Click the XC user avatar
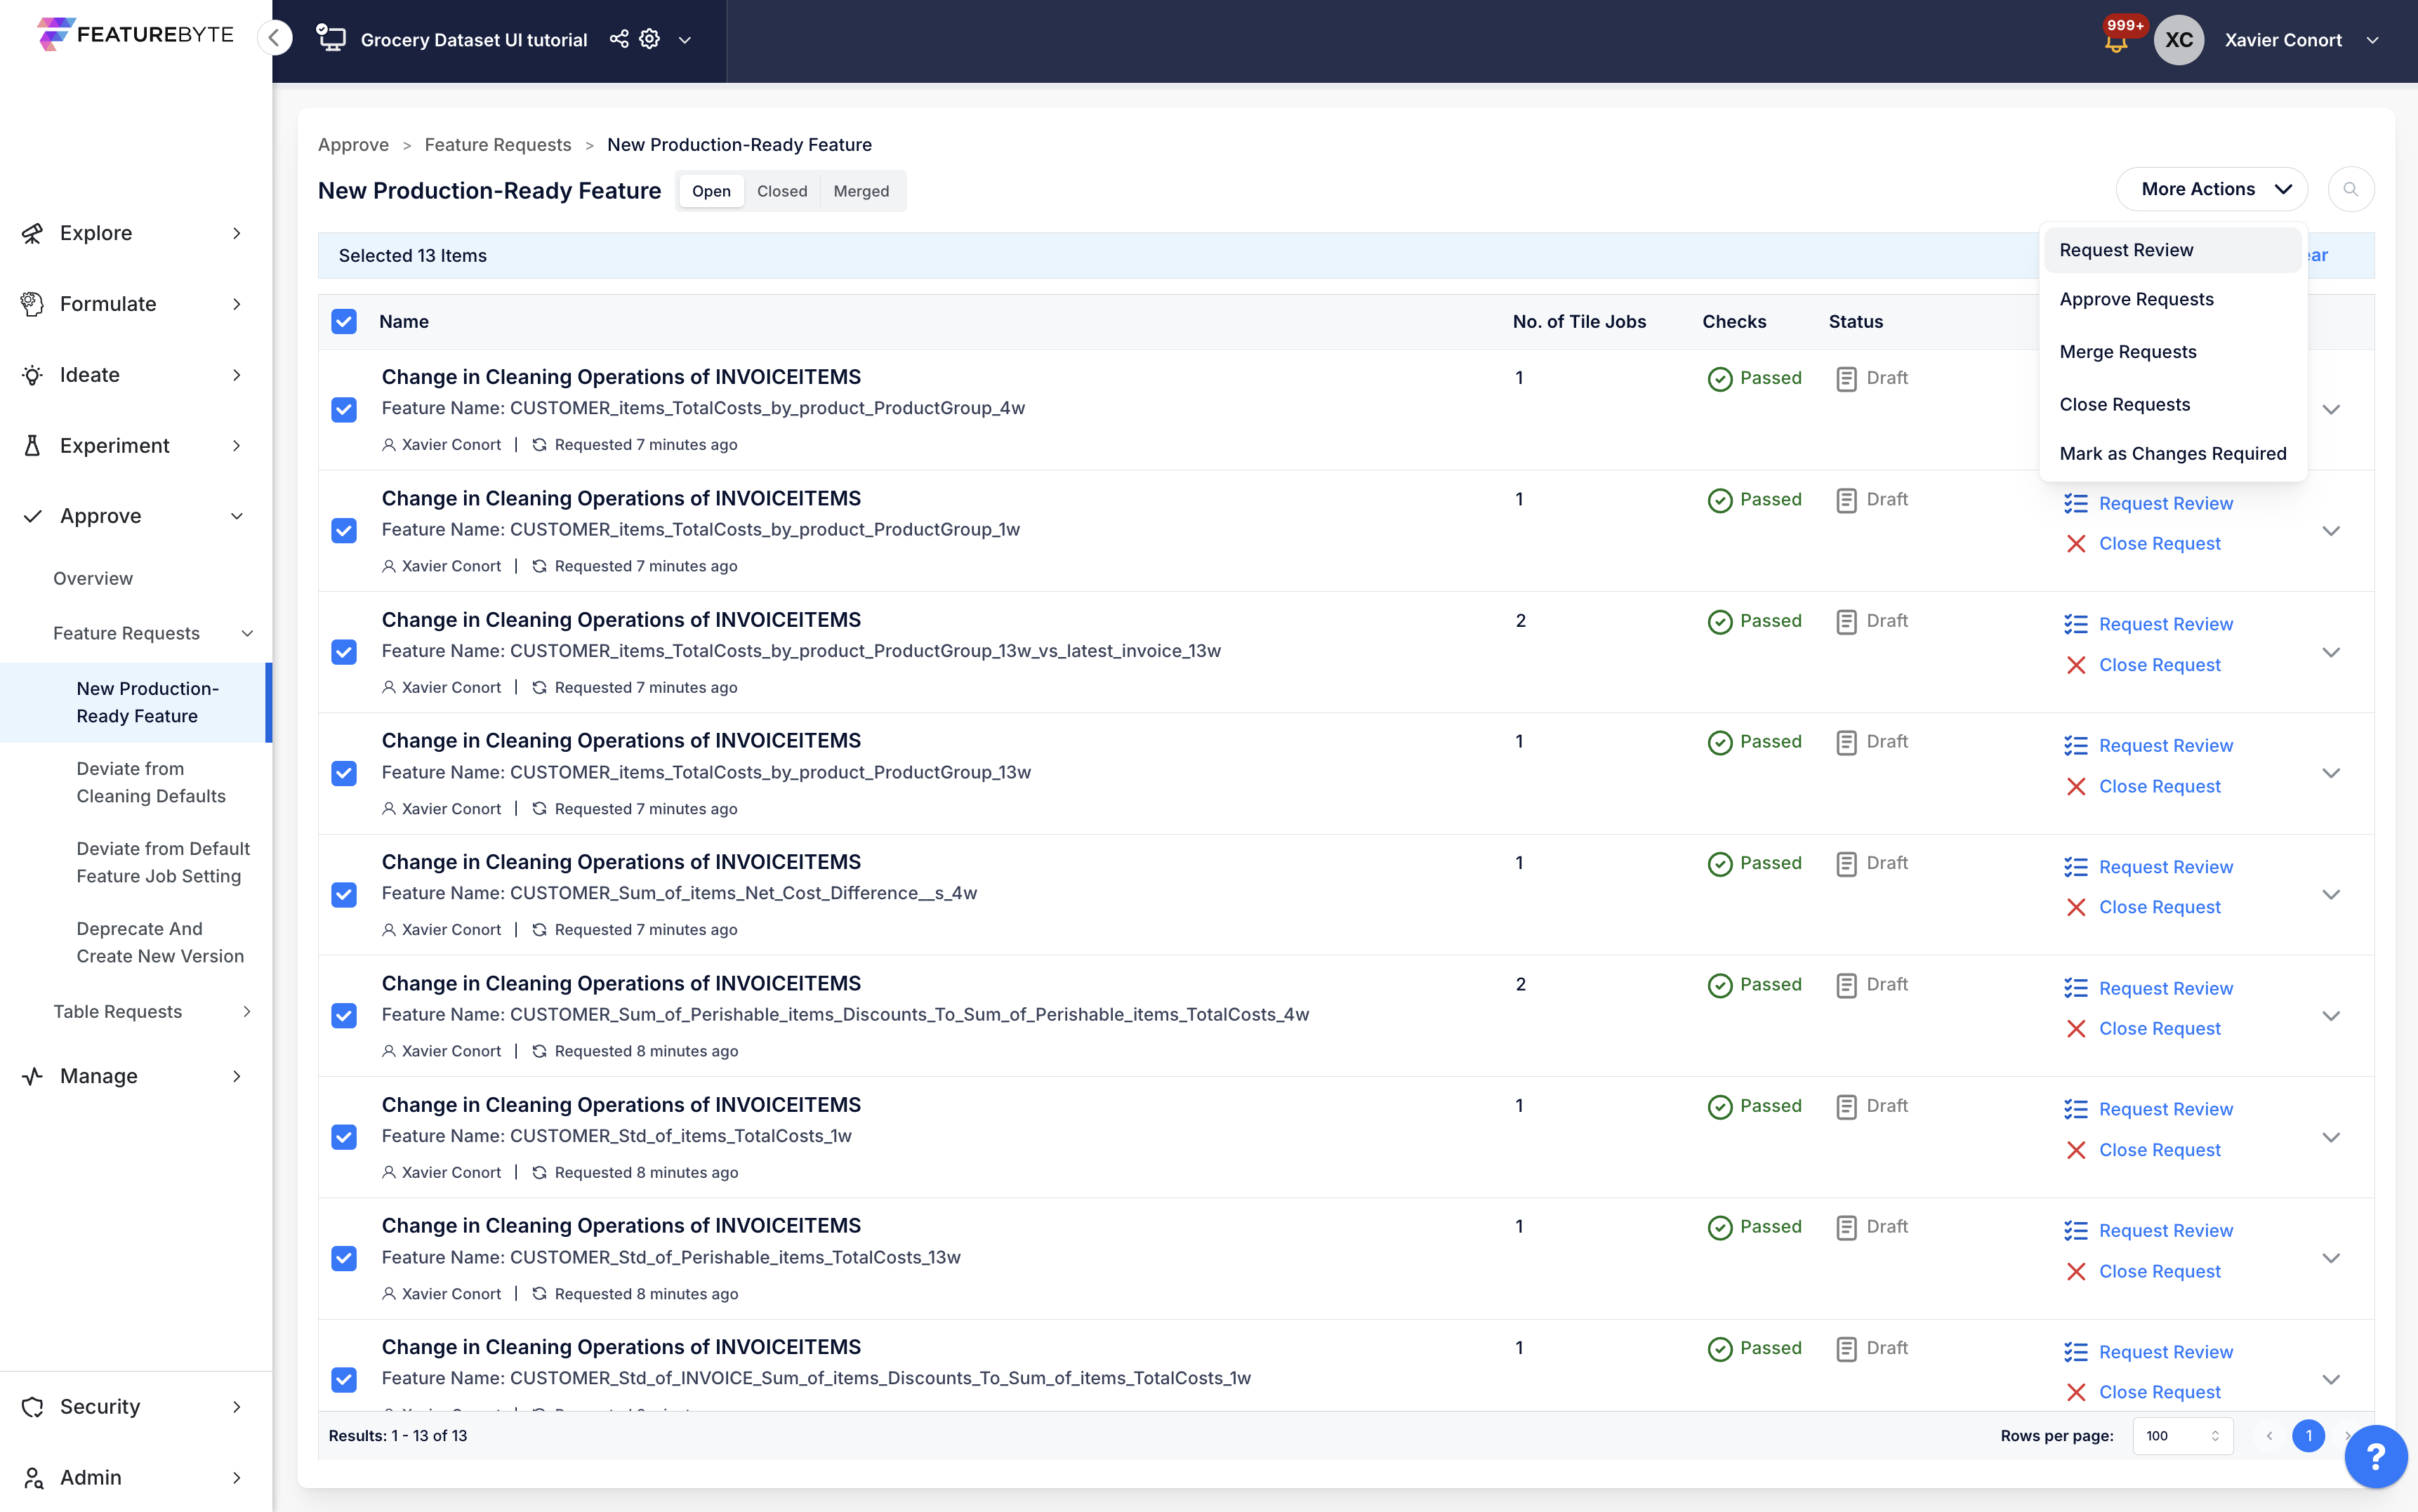The width and height of the screenshot is (2418, 1512). pos(2179,40)
